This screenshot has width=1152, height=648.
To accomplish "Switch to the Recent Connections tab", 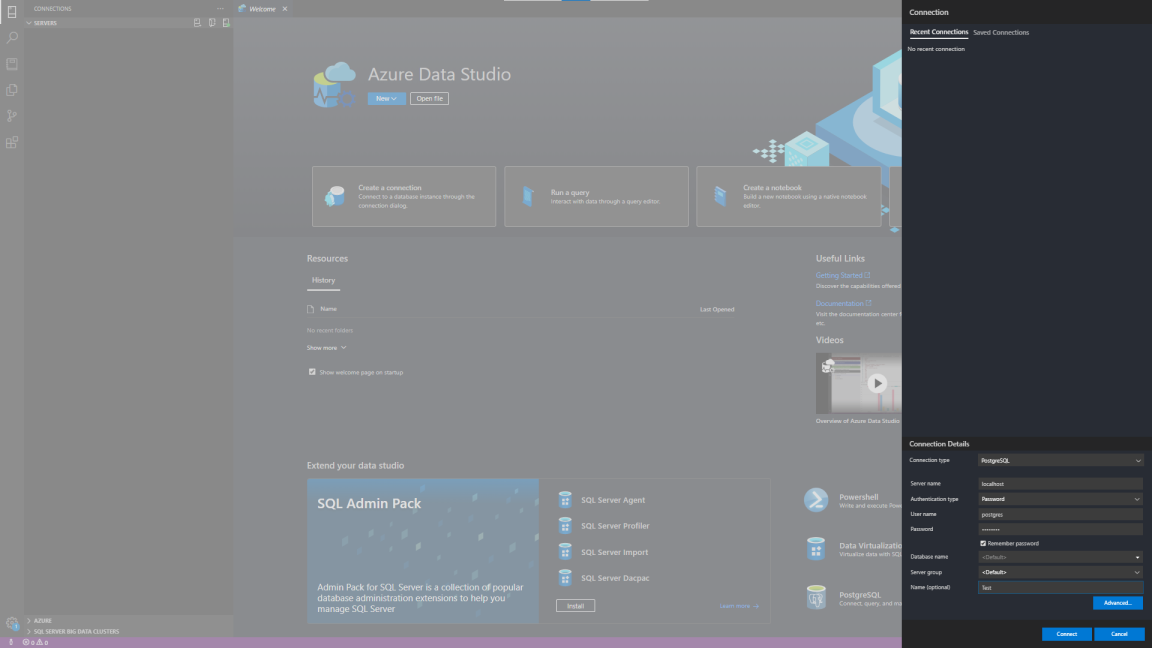I will [x=938, y=32].
